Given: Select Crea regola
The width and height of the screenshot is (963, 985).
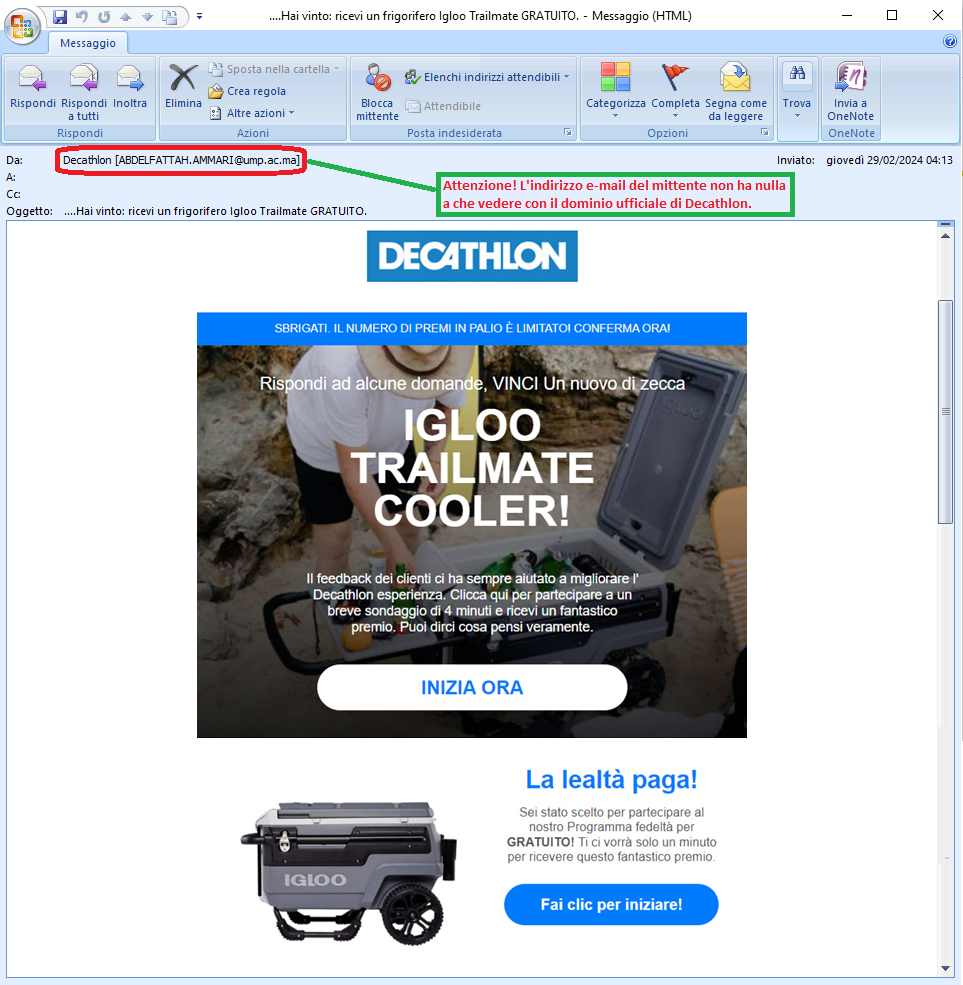Looking at the screenshot, I should pos(248,91).
